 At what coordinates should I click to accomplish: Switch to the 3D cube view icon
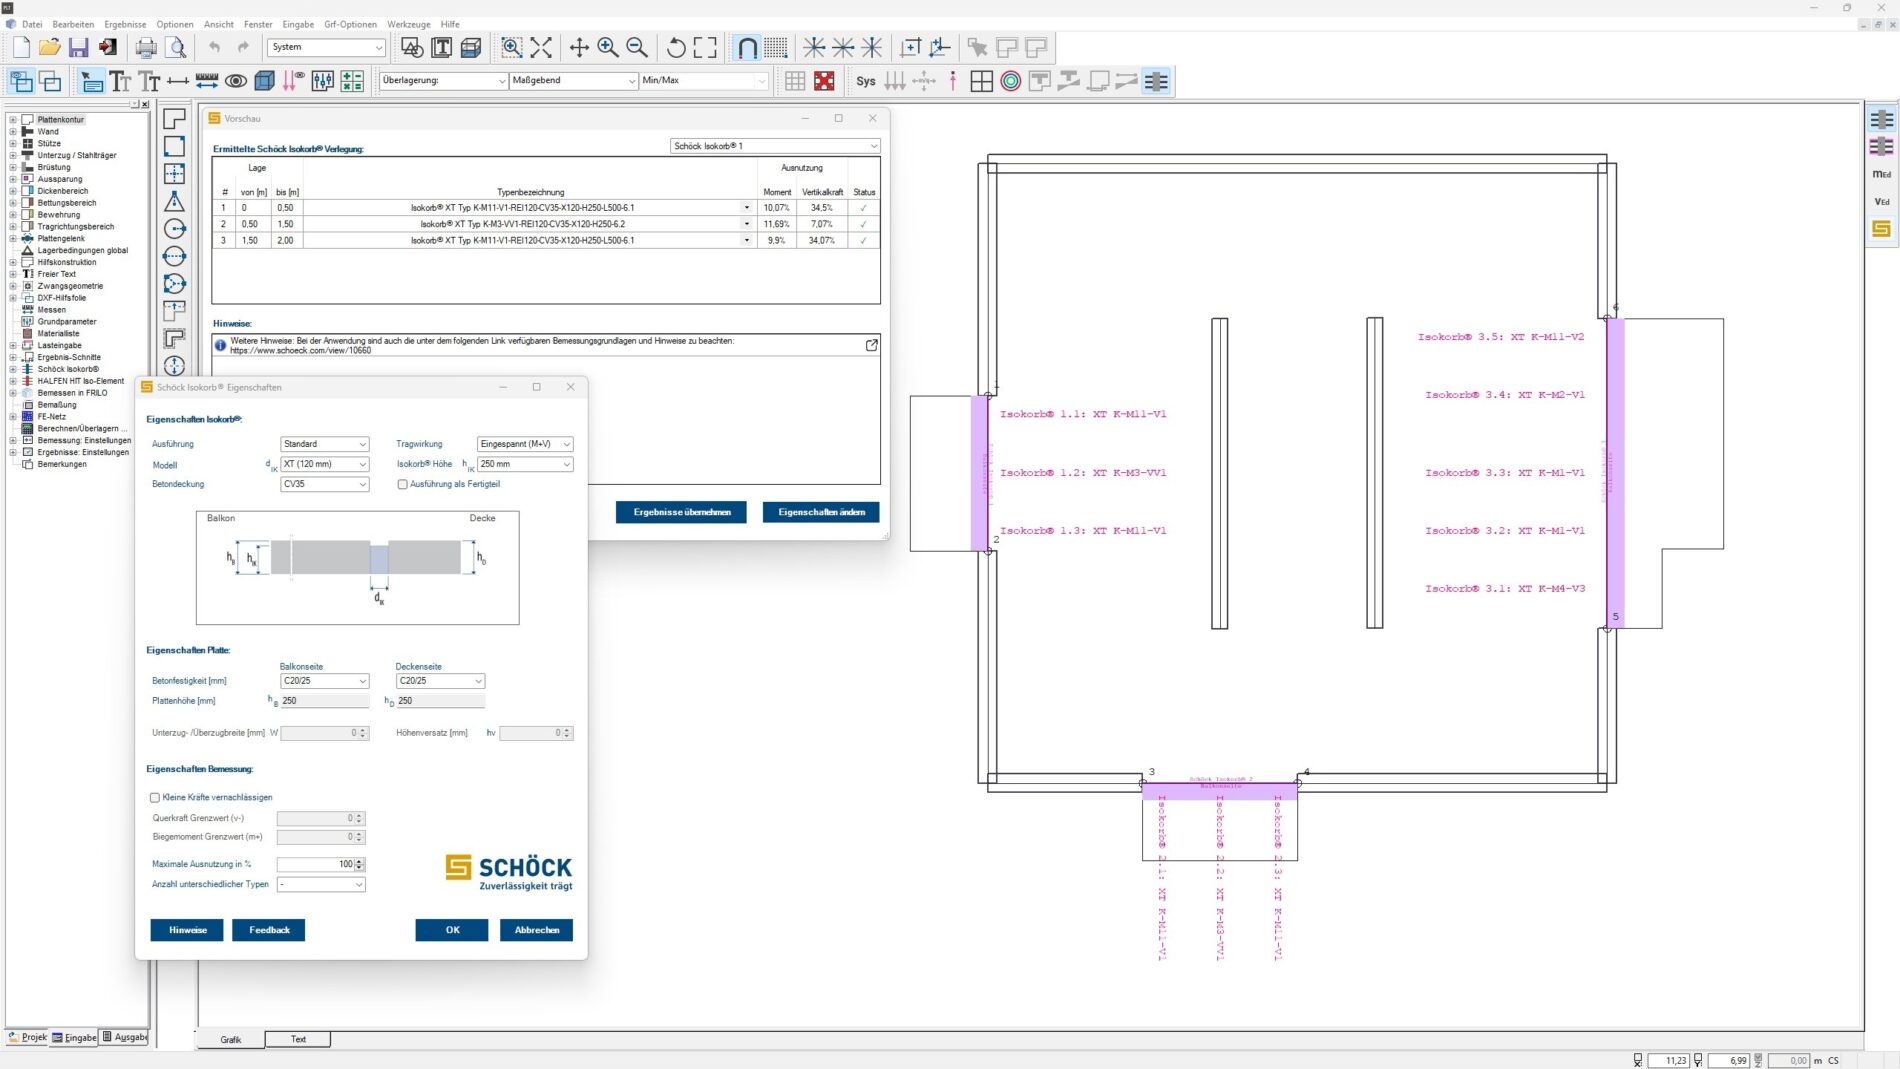[x=265, y=81]
